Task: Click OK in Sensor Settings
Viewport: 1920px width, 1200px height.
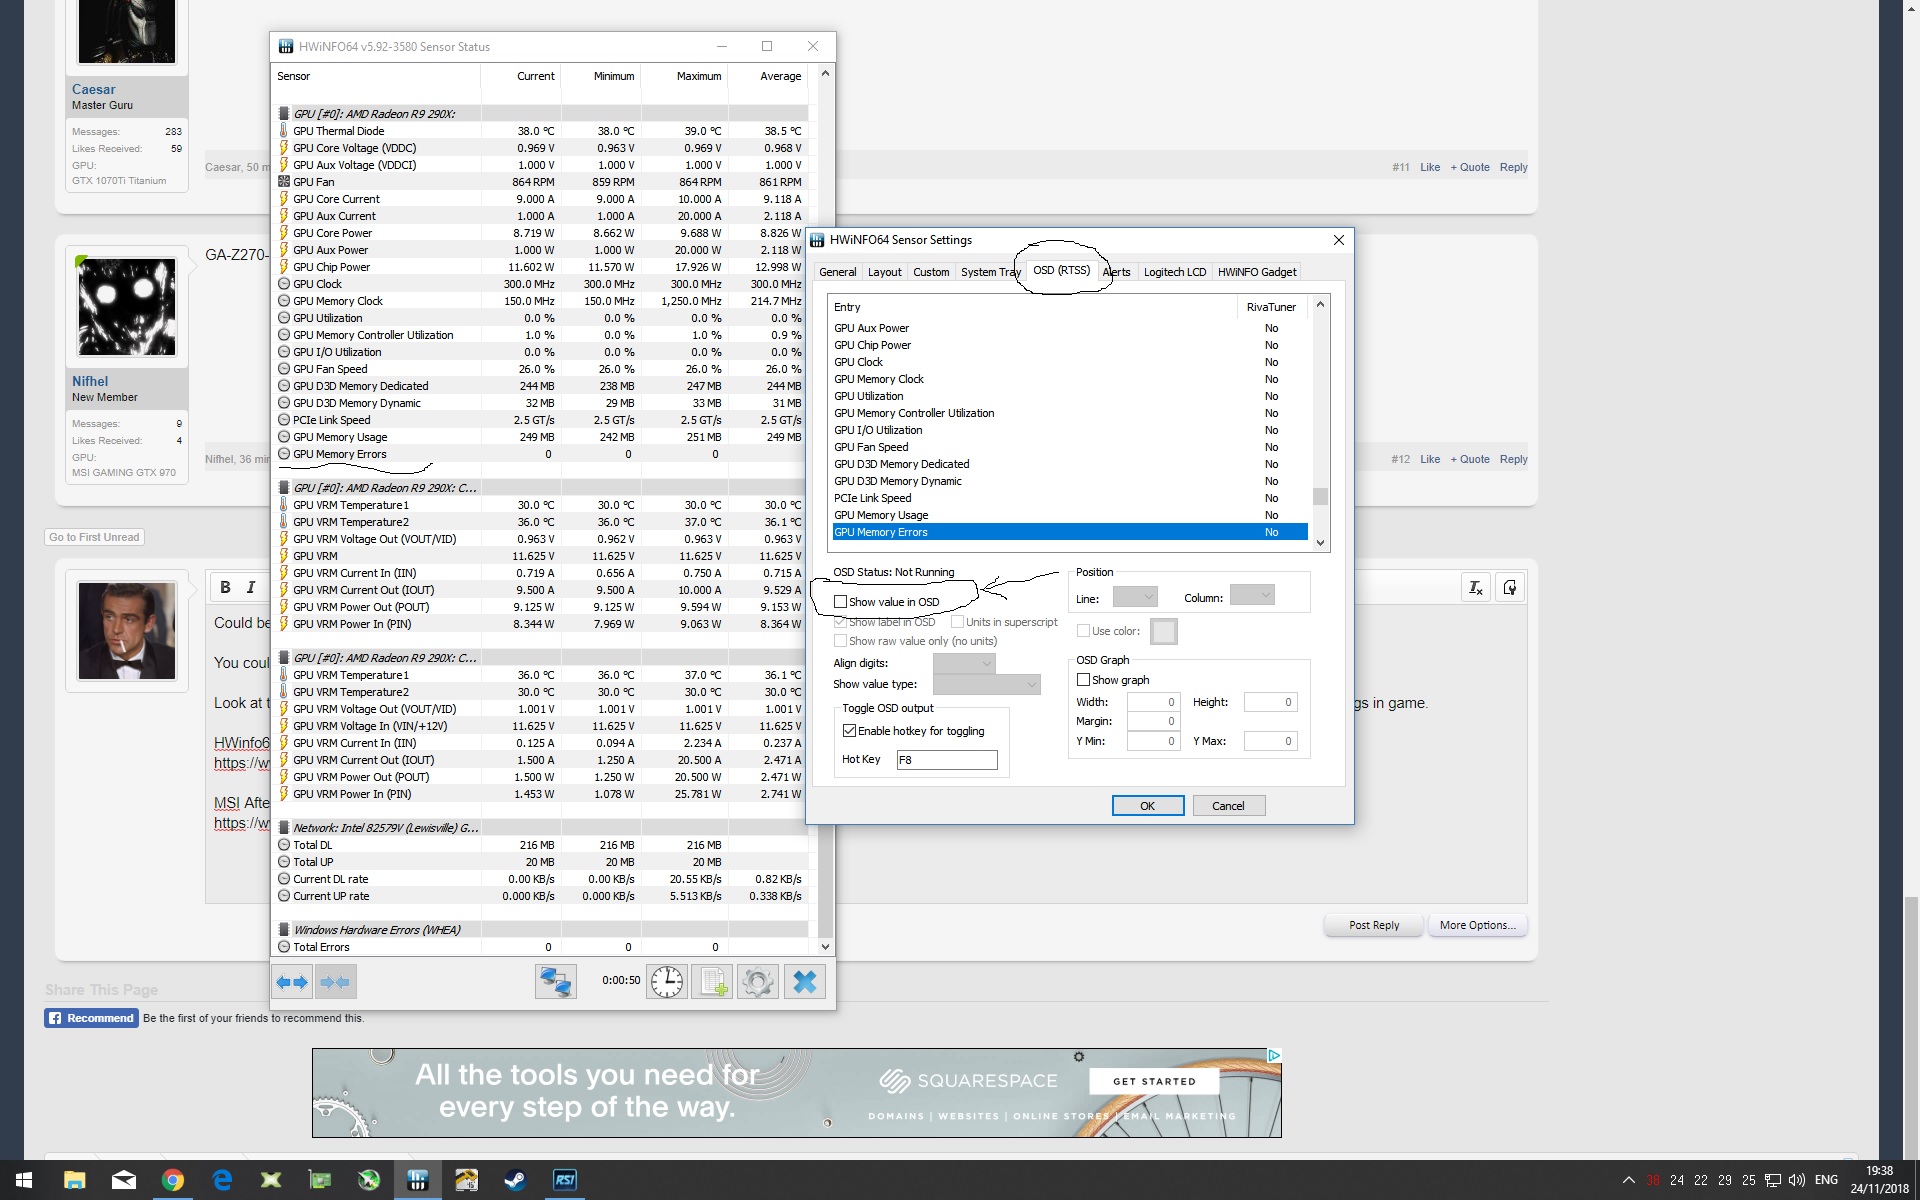Action: (1148, 806)
